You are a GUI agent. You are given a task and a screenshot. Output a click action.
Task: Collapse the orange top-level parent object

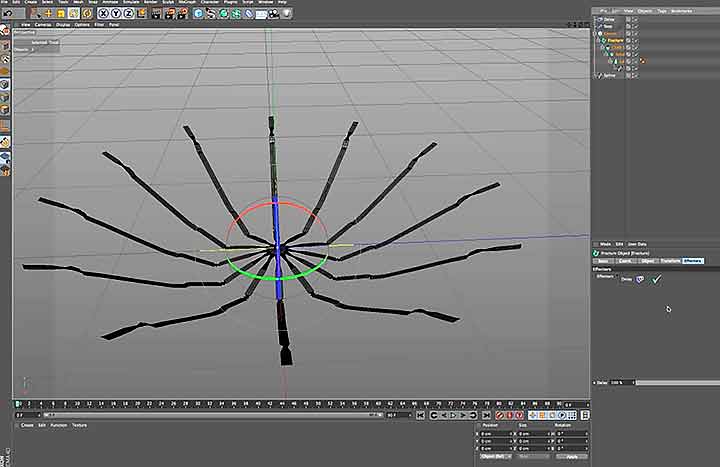pos(595,34)
